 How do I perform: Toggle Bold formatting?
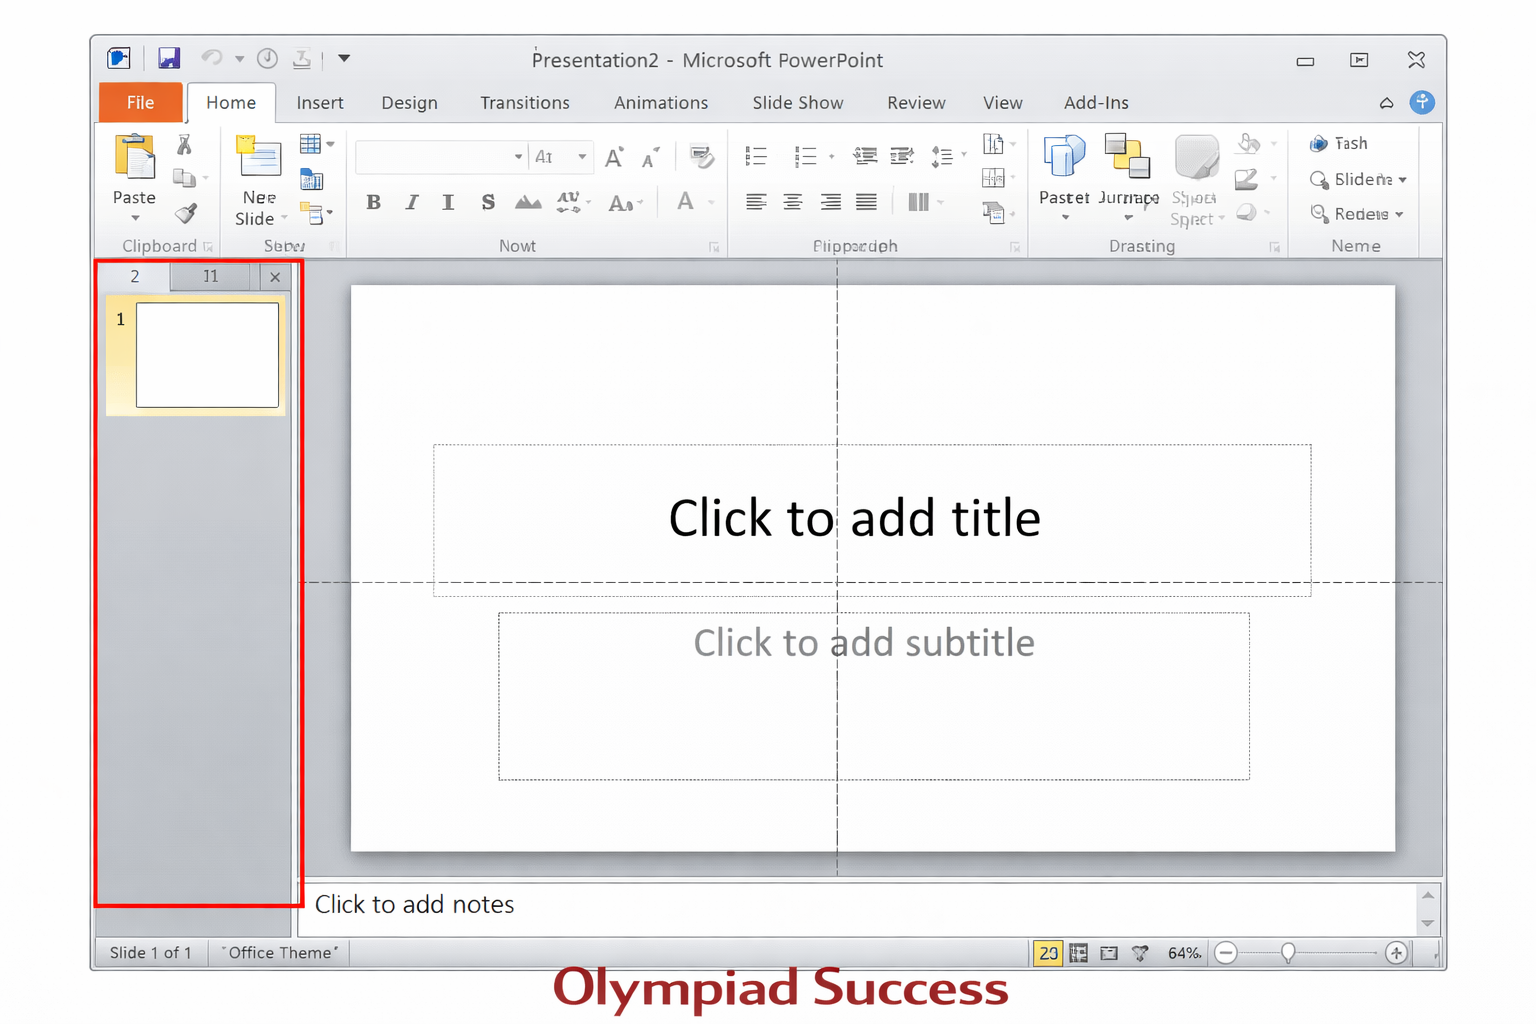(x=373, y=202)
